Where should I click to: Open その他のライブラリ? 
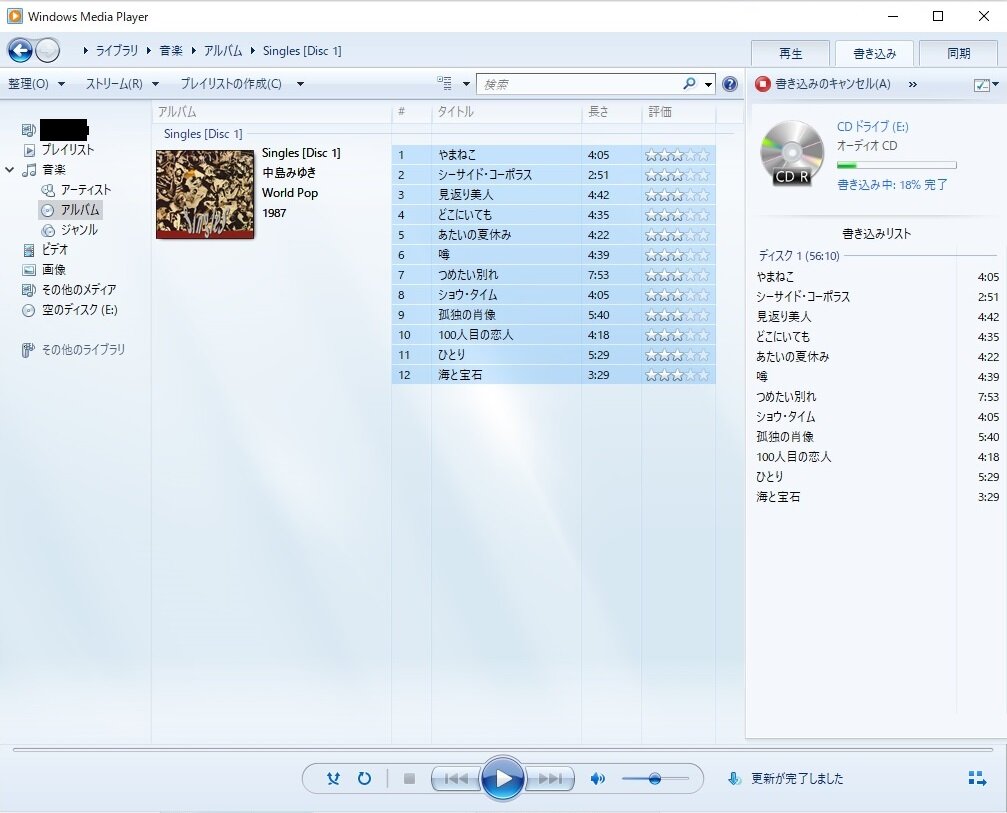tap(83, 349)
